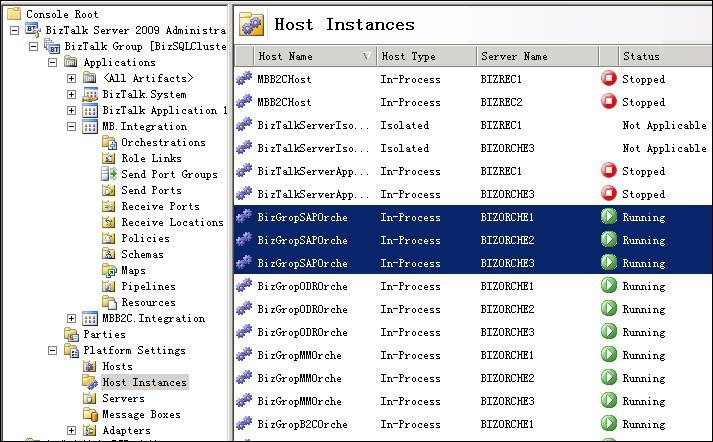Image resolution: width=713 pixels, height=442 pixels.
Task: Select the Servers tree item
Action: click(x=123, y=398)
